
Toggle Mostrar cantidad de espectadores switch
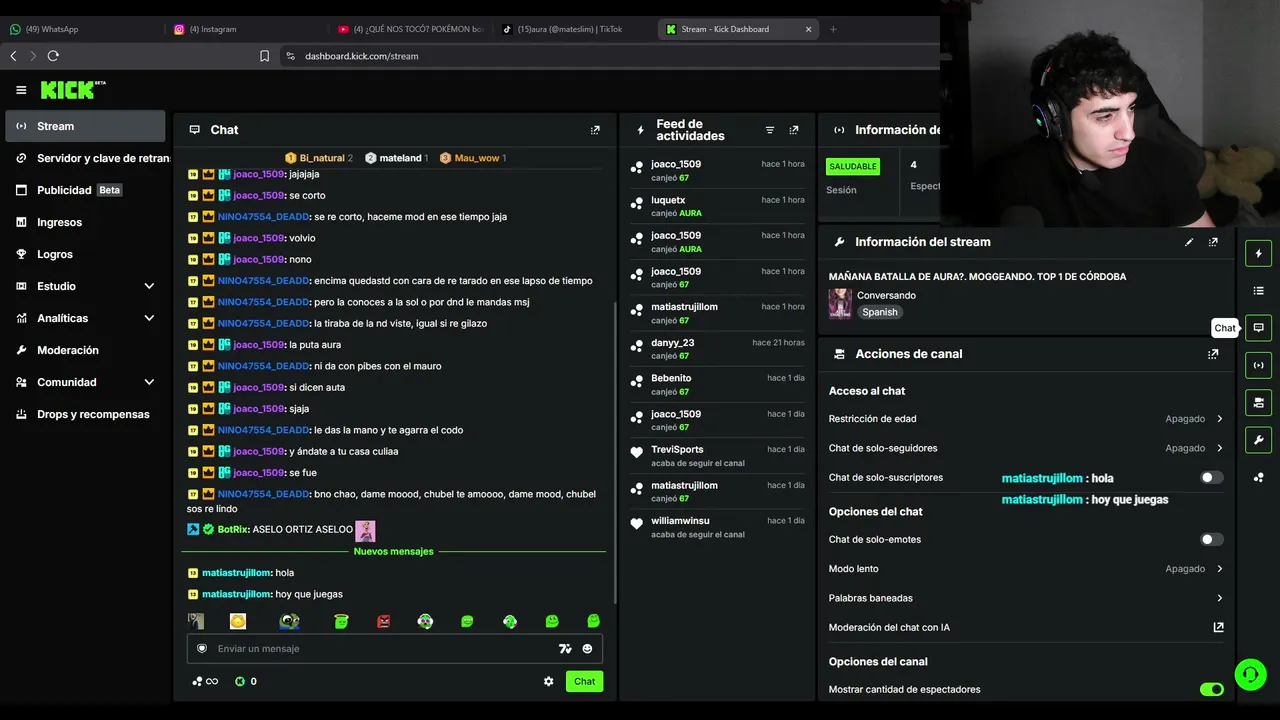1211,689
